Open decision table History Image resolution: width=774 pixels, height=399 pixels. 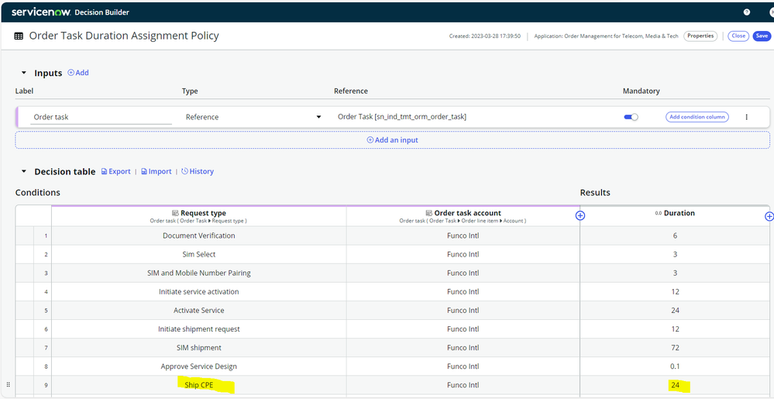tap(197, 171)
